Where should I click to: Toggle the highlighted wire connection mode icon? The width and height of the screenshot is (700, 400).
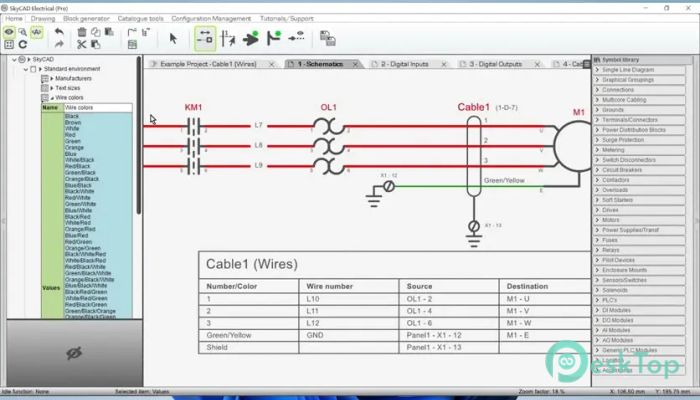click(205, 38)
